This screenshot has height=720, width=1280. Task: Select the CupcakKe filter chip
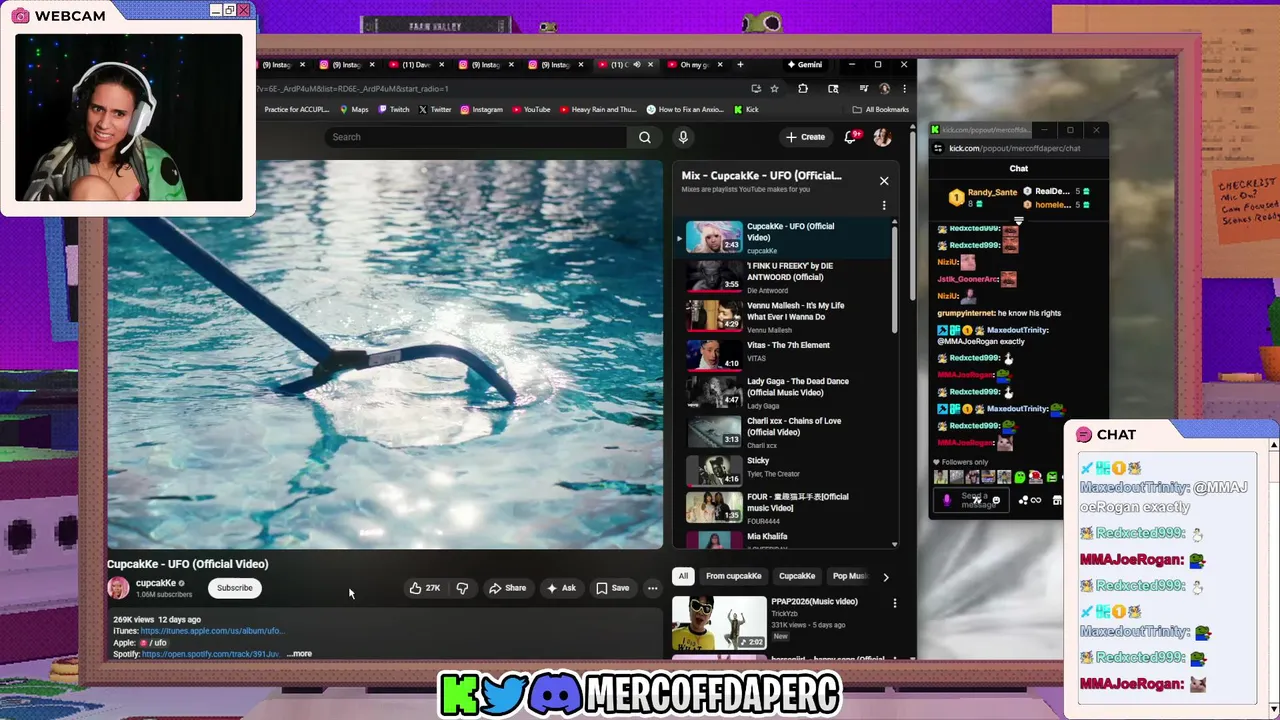797,576
